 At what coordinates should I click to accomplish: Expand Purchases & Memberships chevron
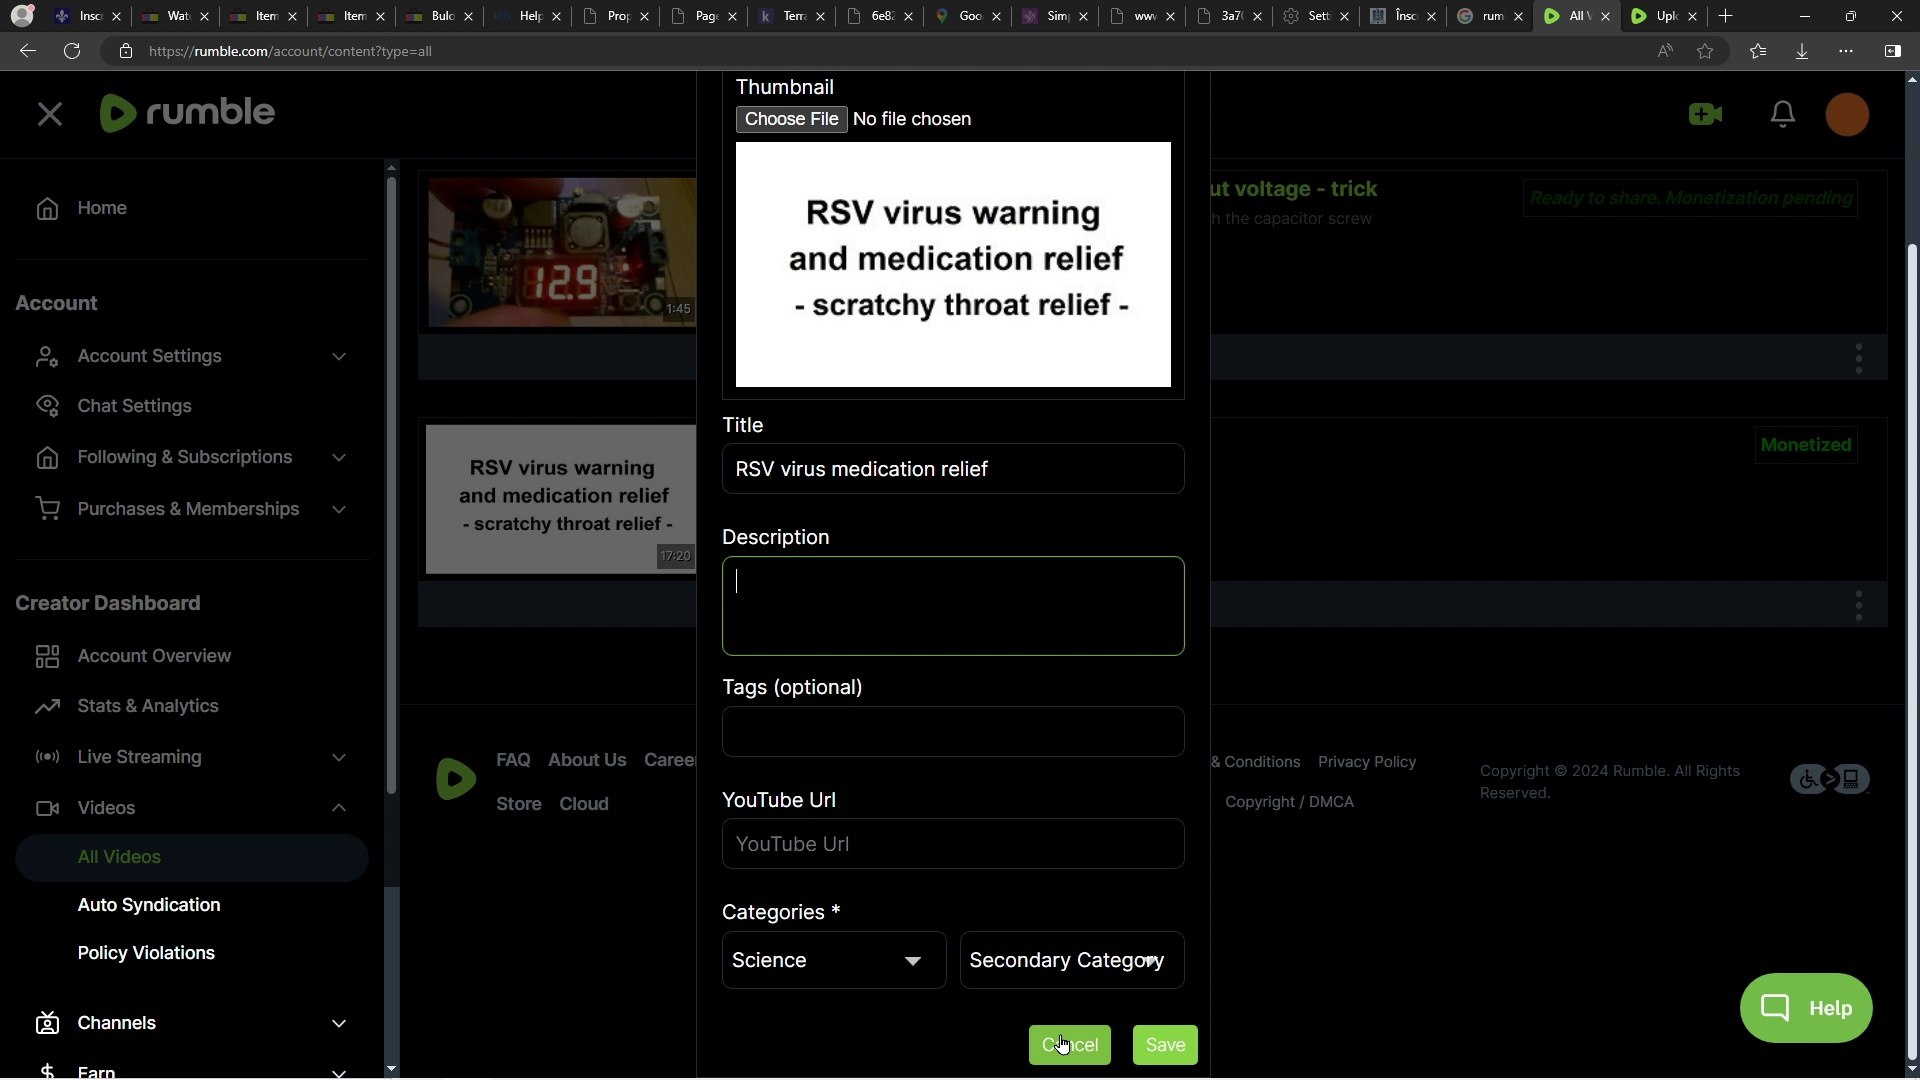pyautogui.click(x=339, y=510)
